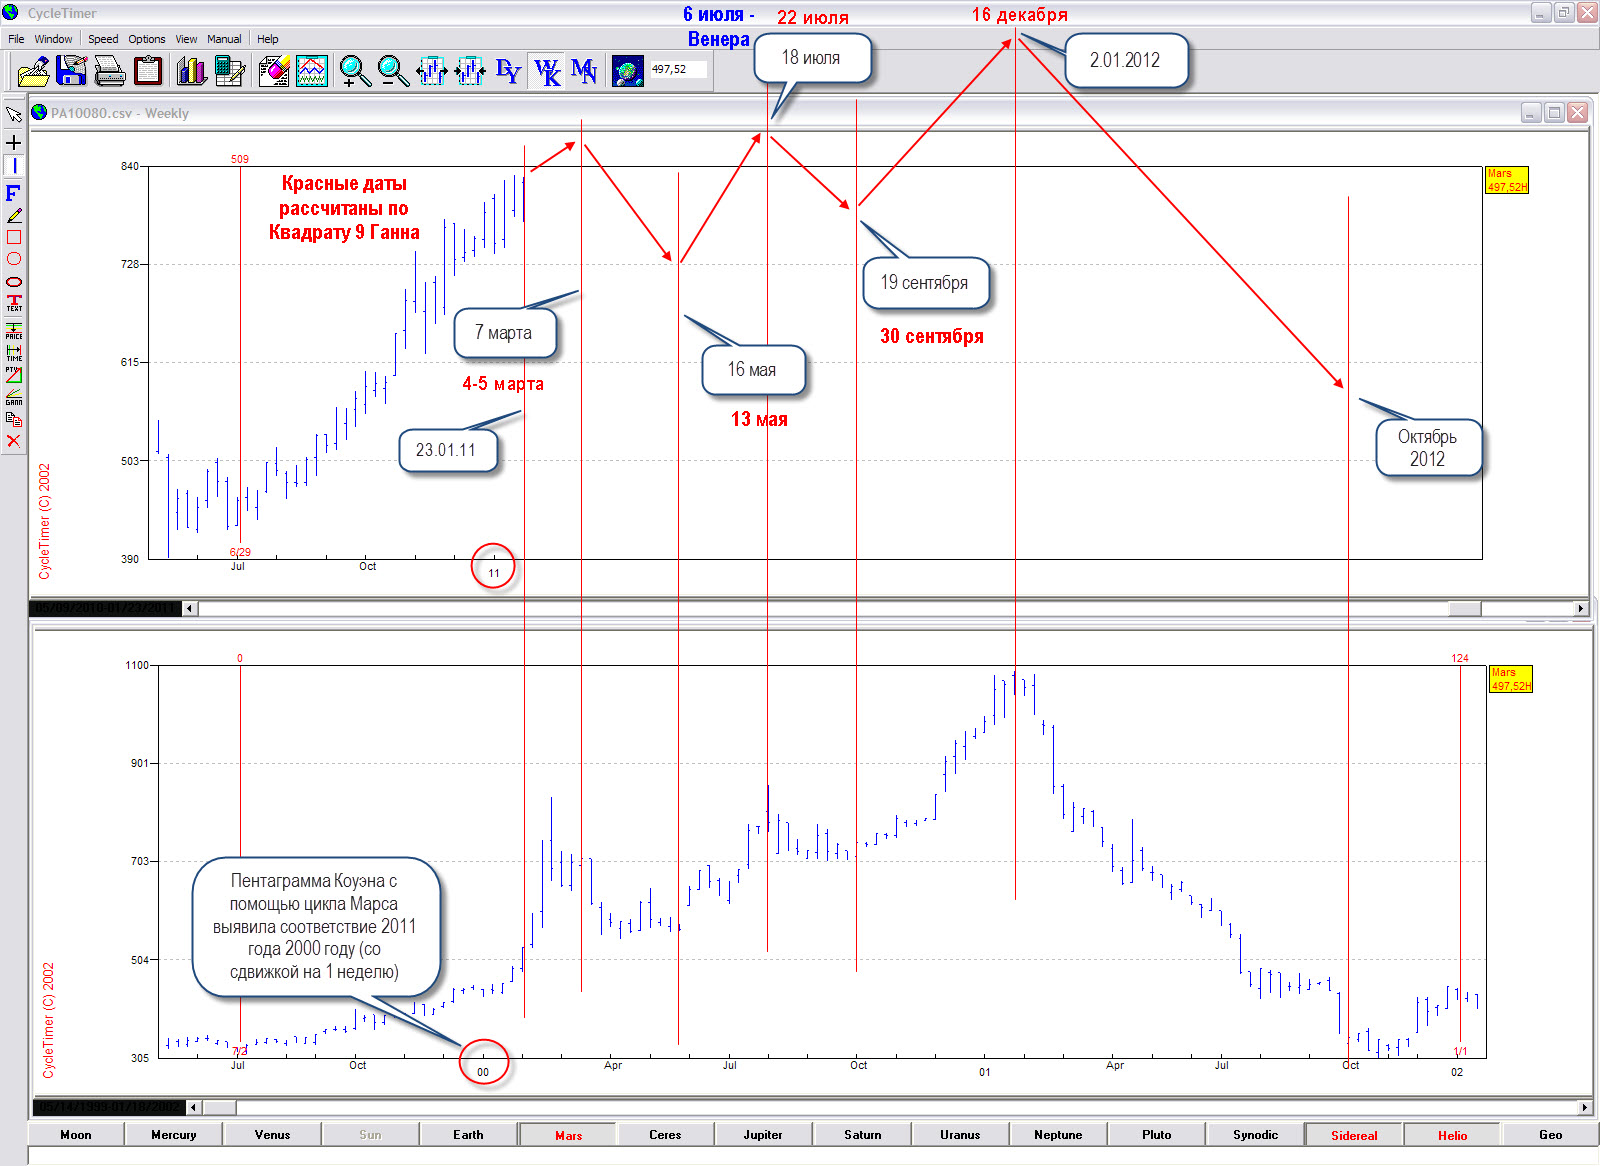1600x1166 pixels.
Task: Click the 497,52 value input field
Action: click(678, 70)
